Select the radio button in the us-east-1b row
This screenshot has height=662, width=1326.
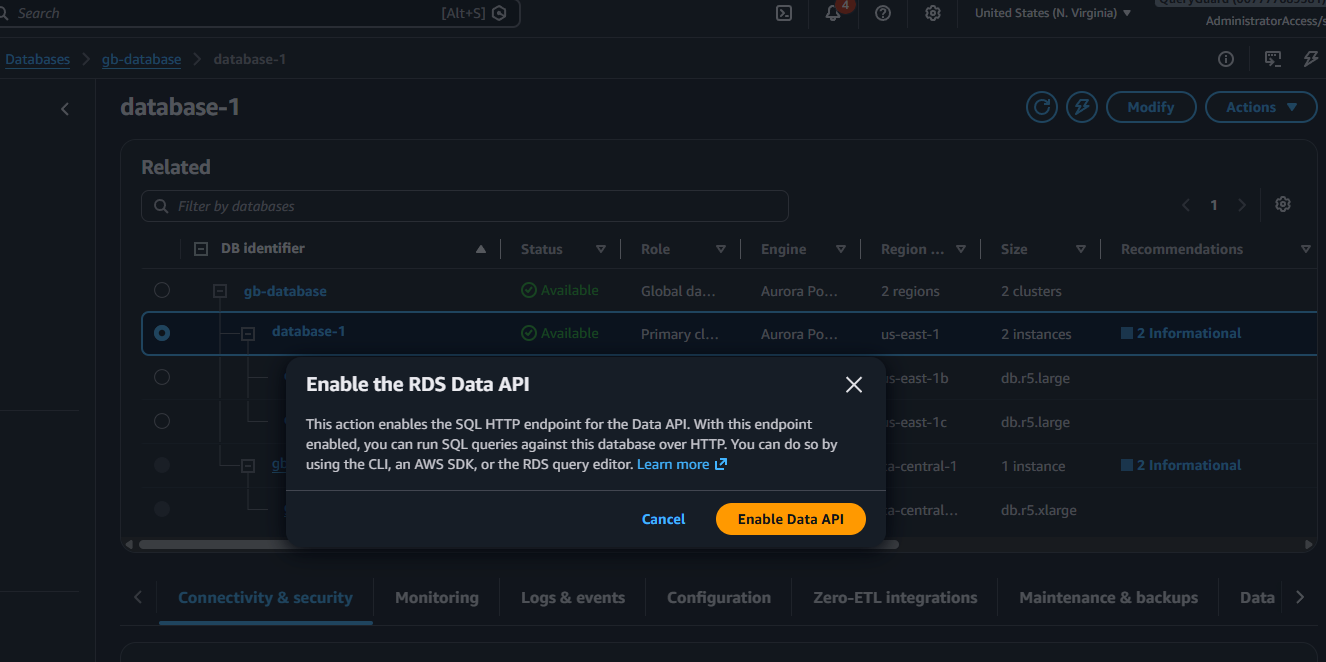(x=162, y=377)
